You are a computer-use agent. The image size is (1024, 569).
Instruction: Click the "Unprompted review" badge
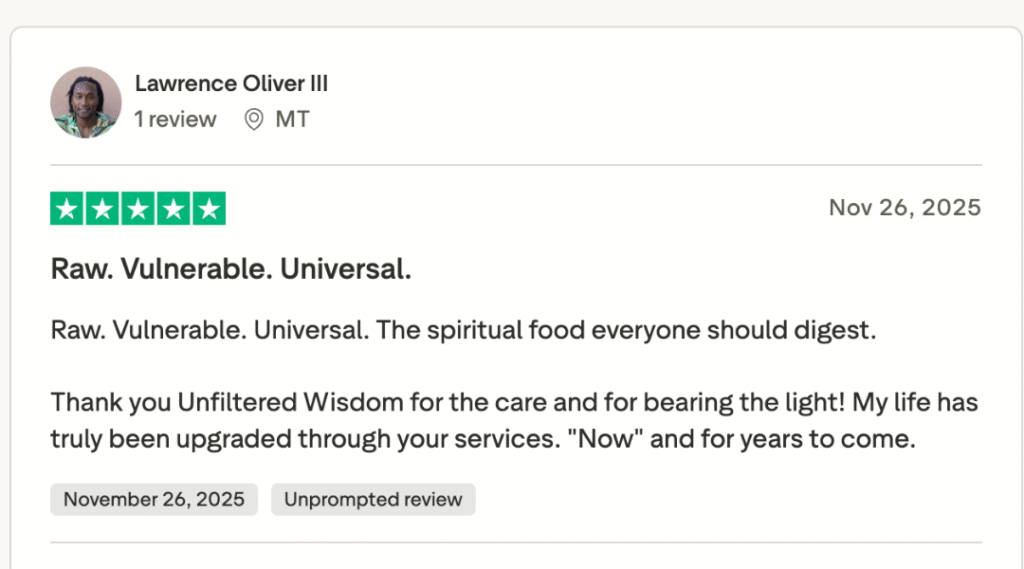(x=373, y=499)
